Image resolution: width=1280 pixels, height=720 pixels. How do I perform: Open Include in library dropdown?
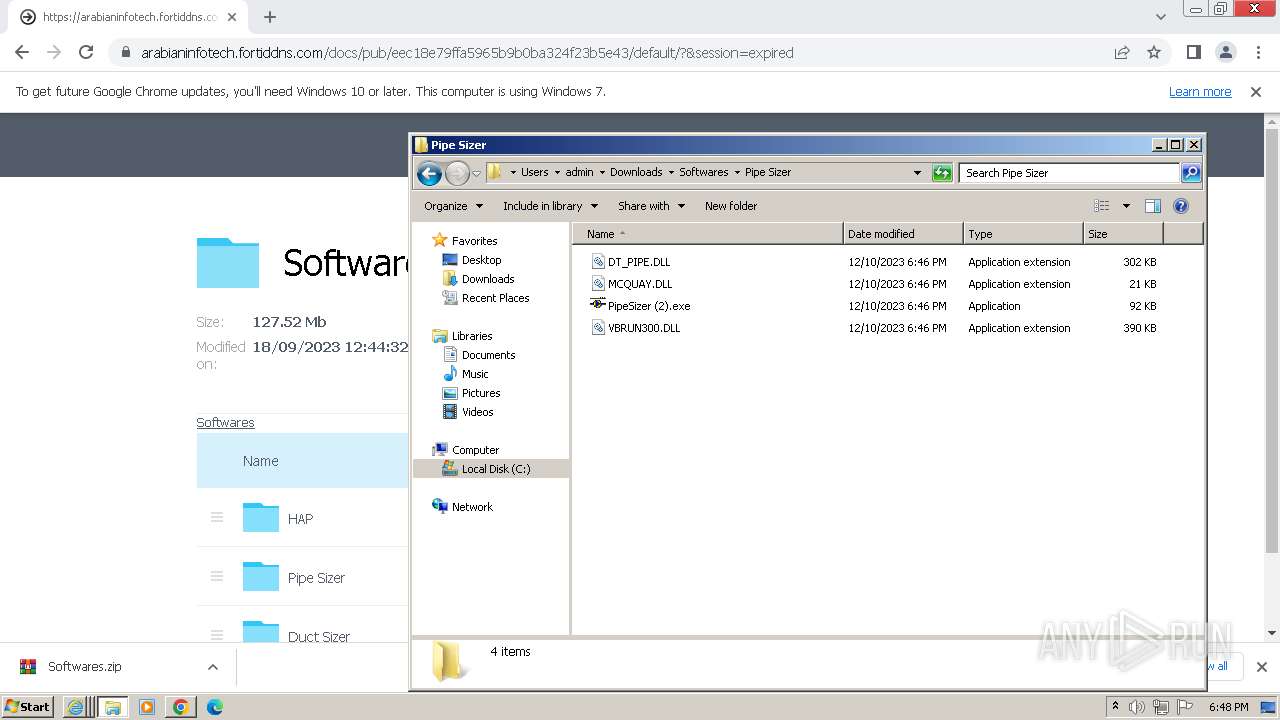[x=550, y=206]
